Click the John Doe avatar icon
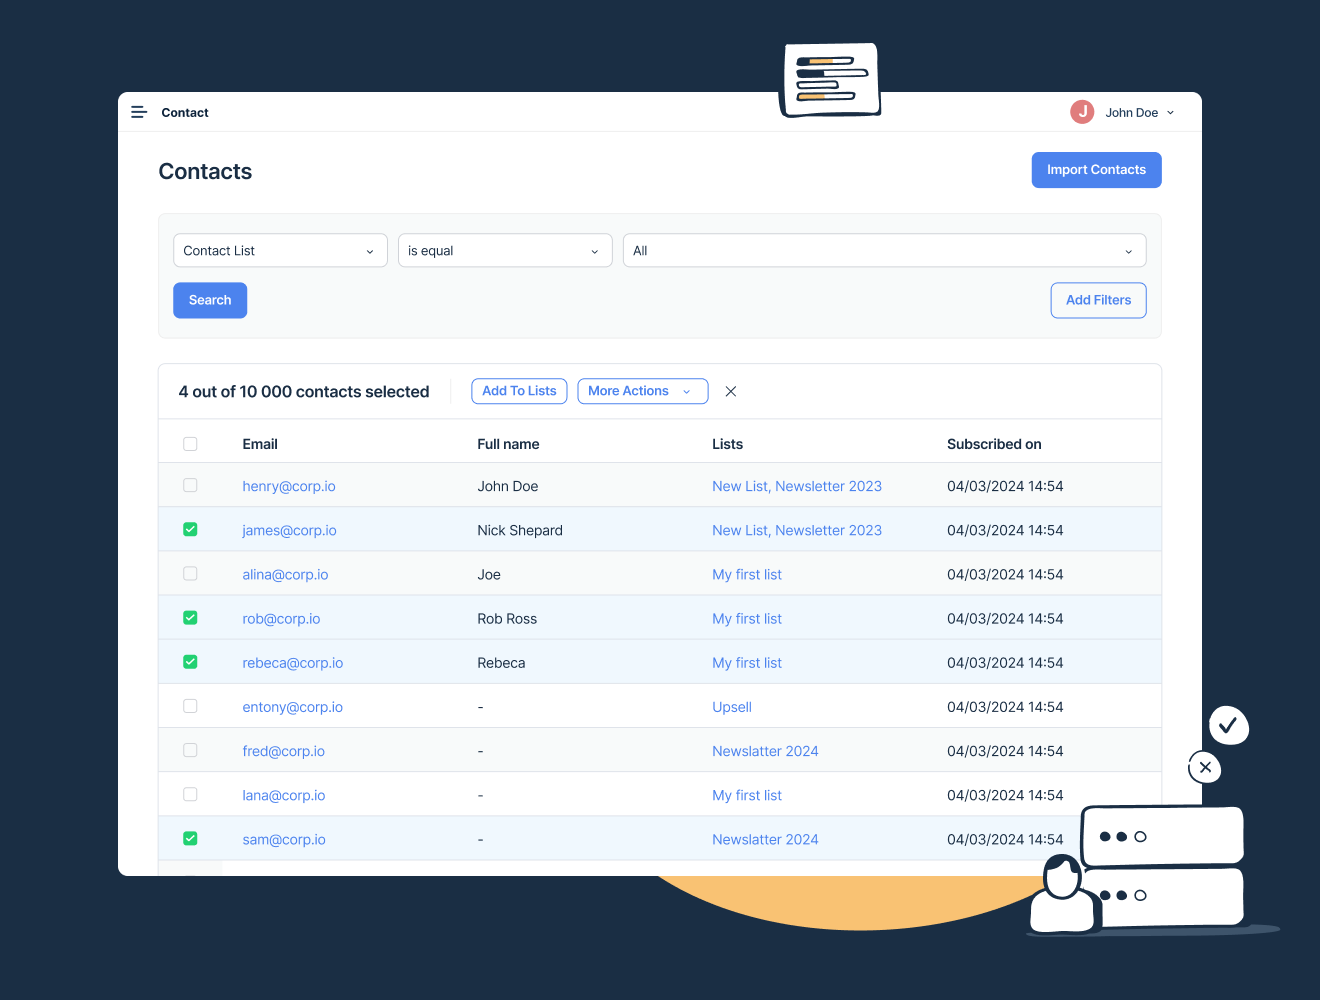Image resolution: width=1320 pixels, height=1000 pixels. click(1081, 112)
